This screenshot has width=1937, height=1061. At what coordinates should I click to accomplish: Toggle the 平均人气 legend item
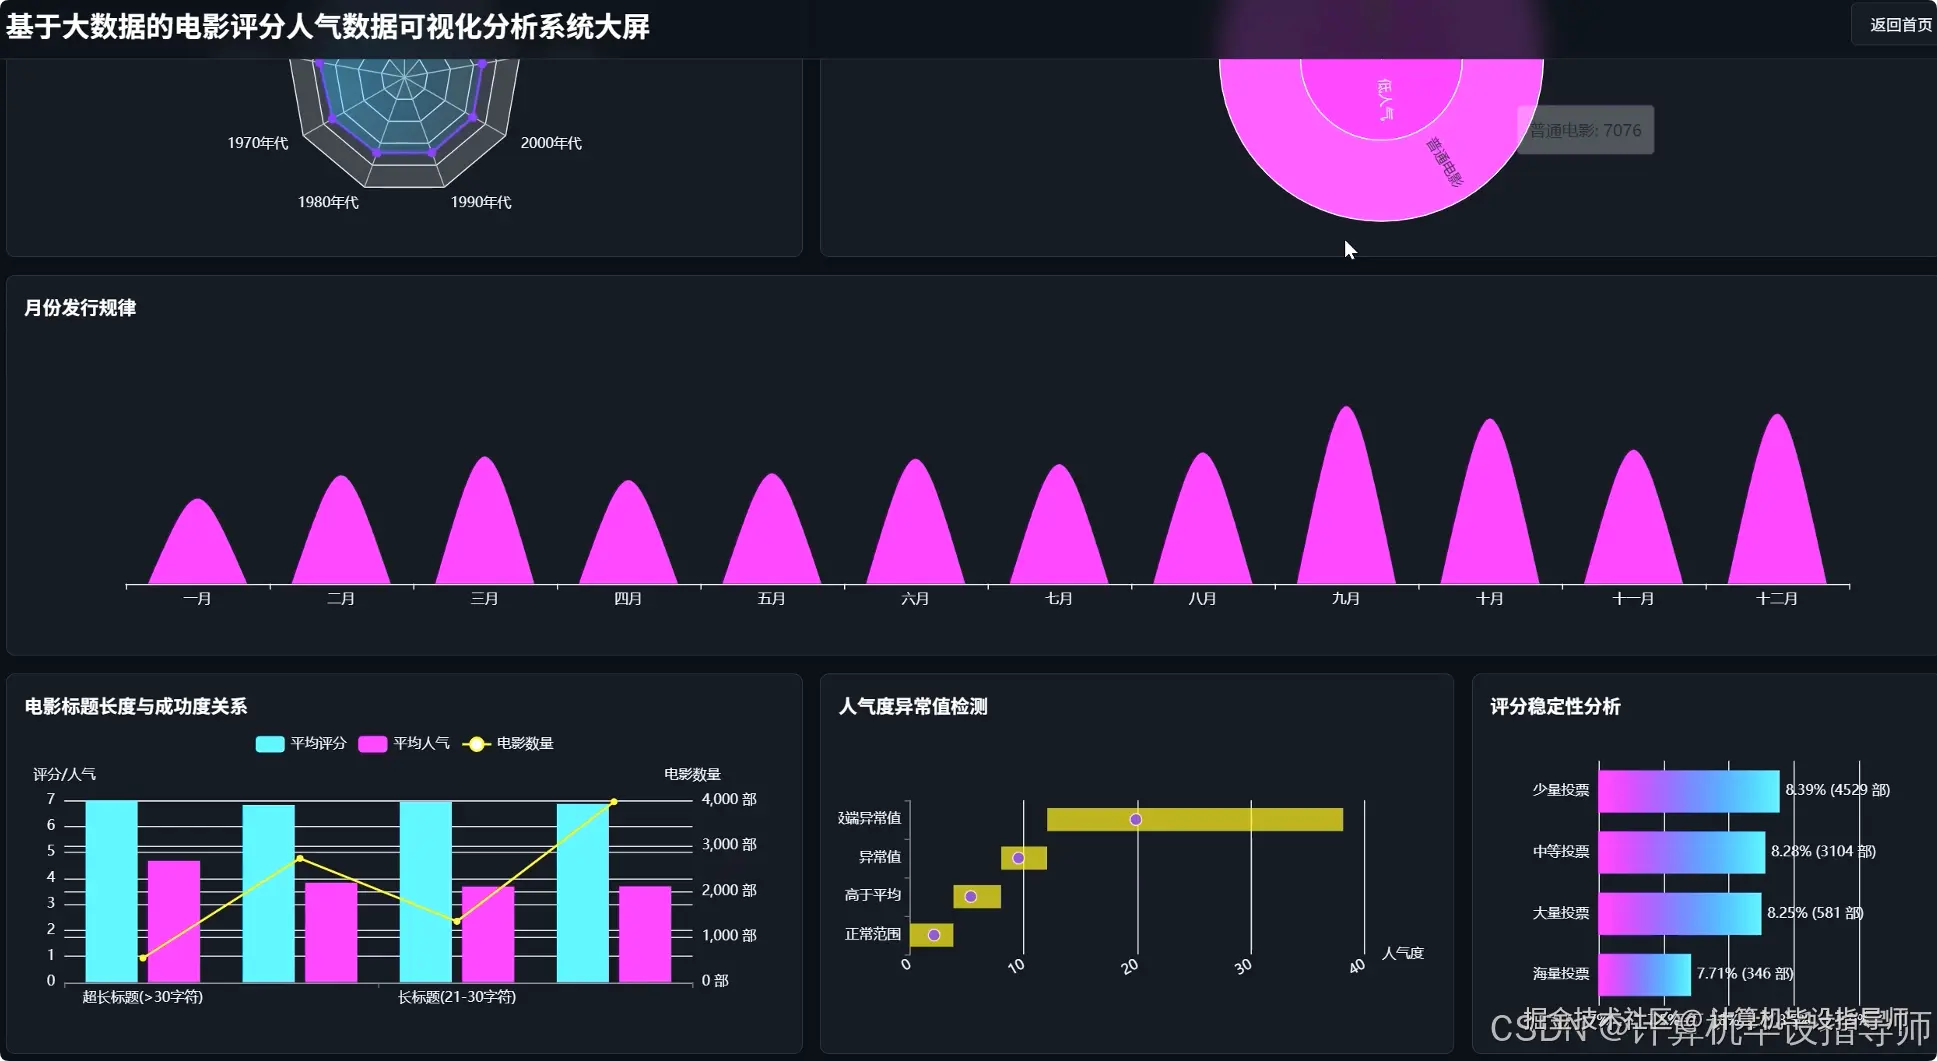pos(405,743)
